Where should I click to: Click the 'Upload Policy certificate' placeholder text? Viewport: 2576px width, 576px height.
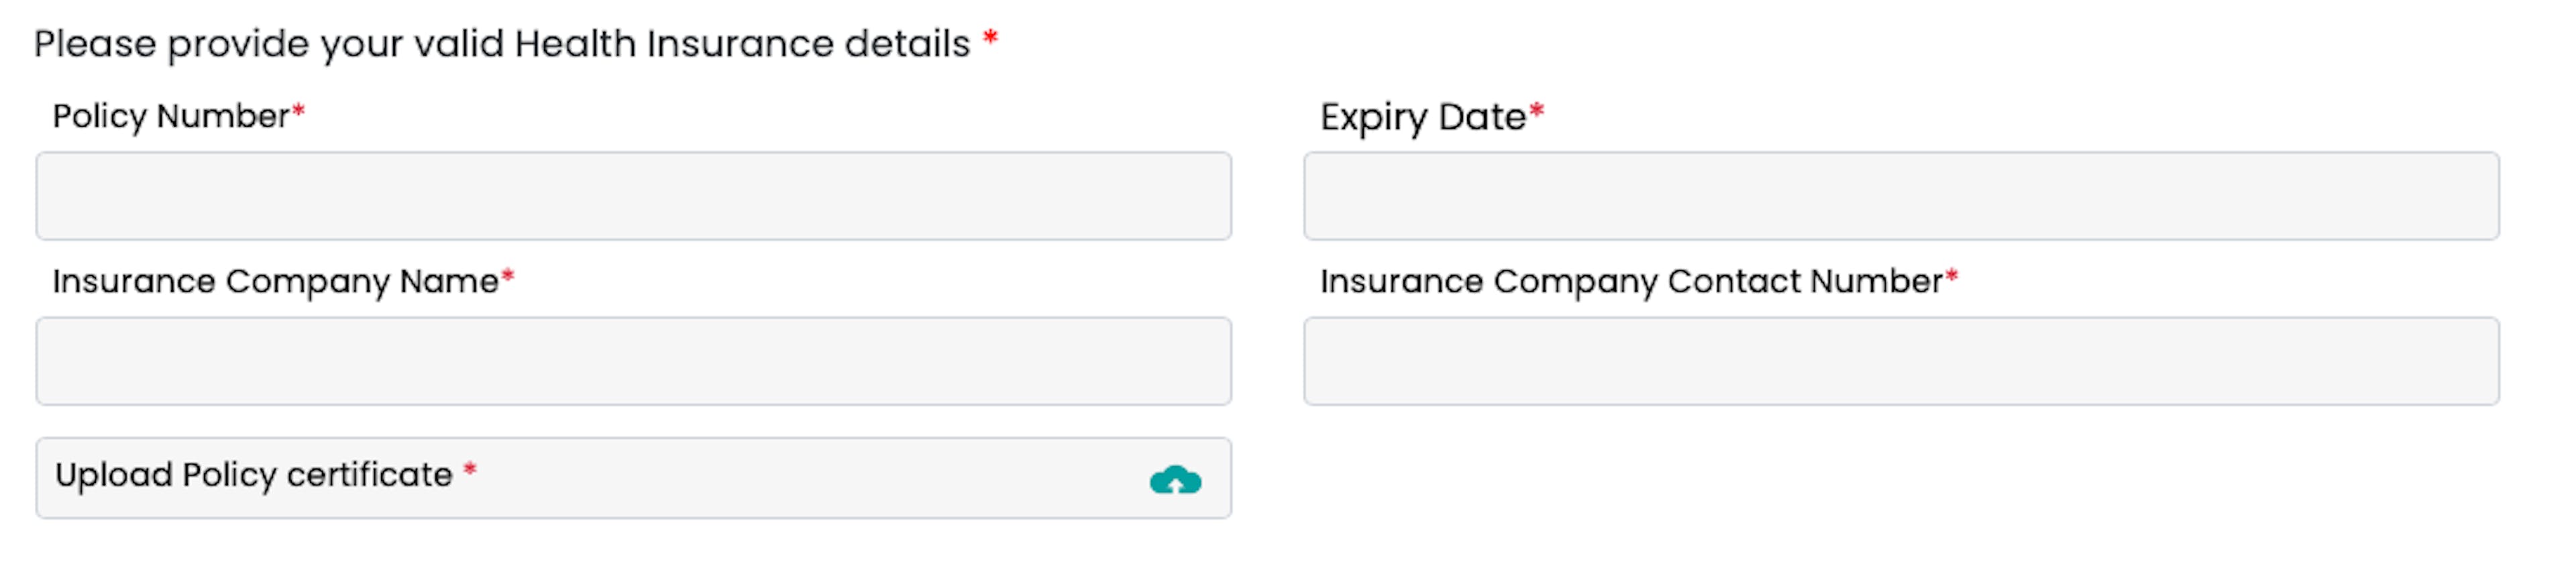(x=254, y=475)
